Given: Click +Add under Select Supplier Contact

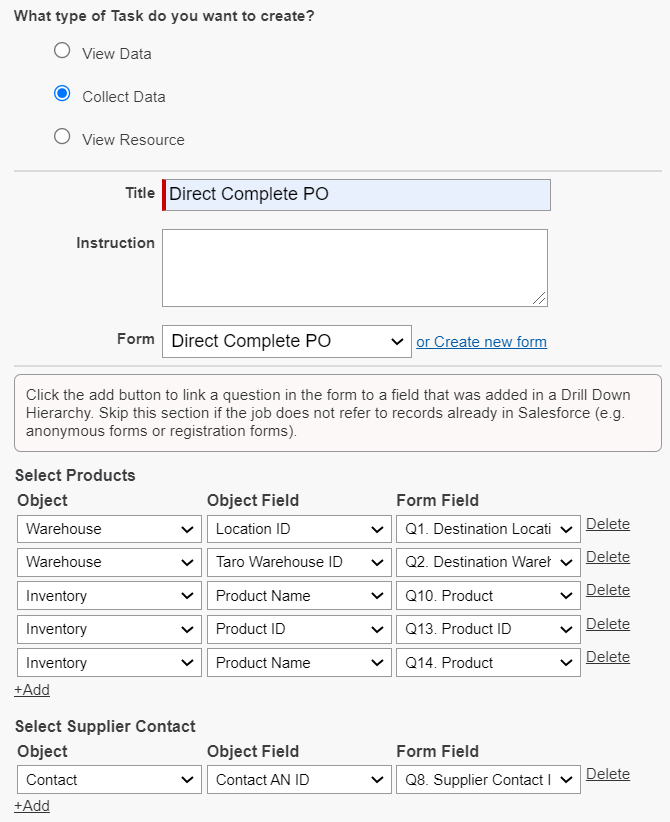Looking at the screenshot, I should [x=32, y=806].
